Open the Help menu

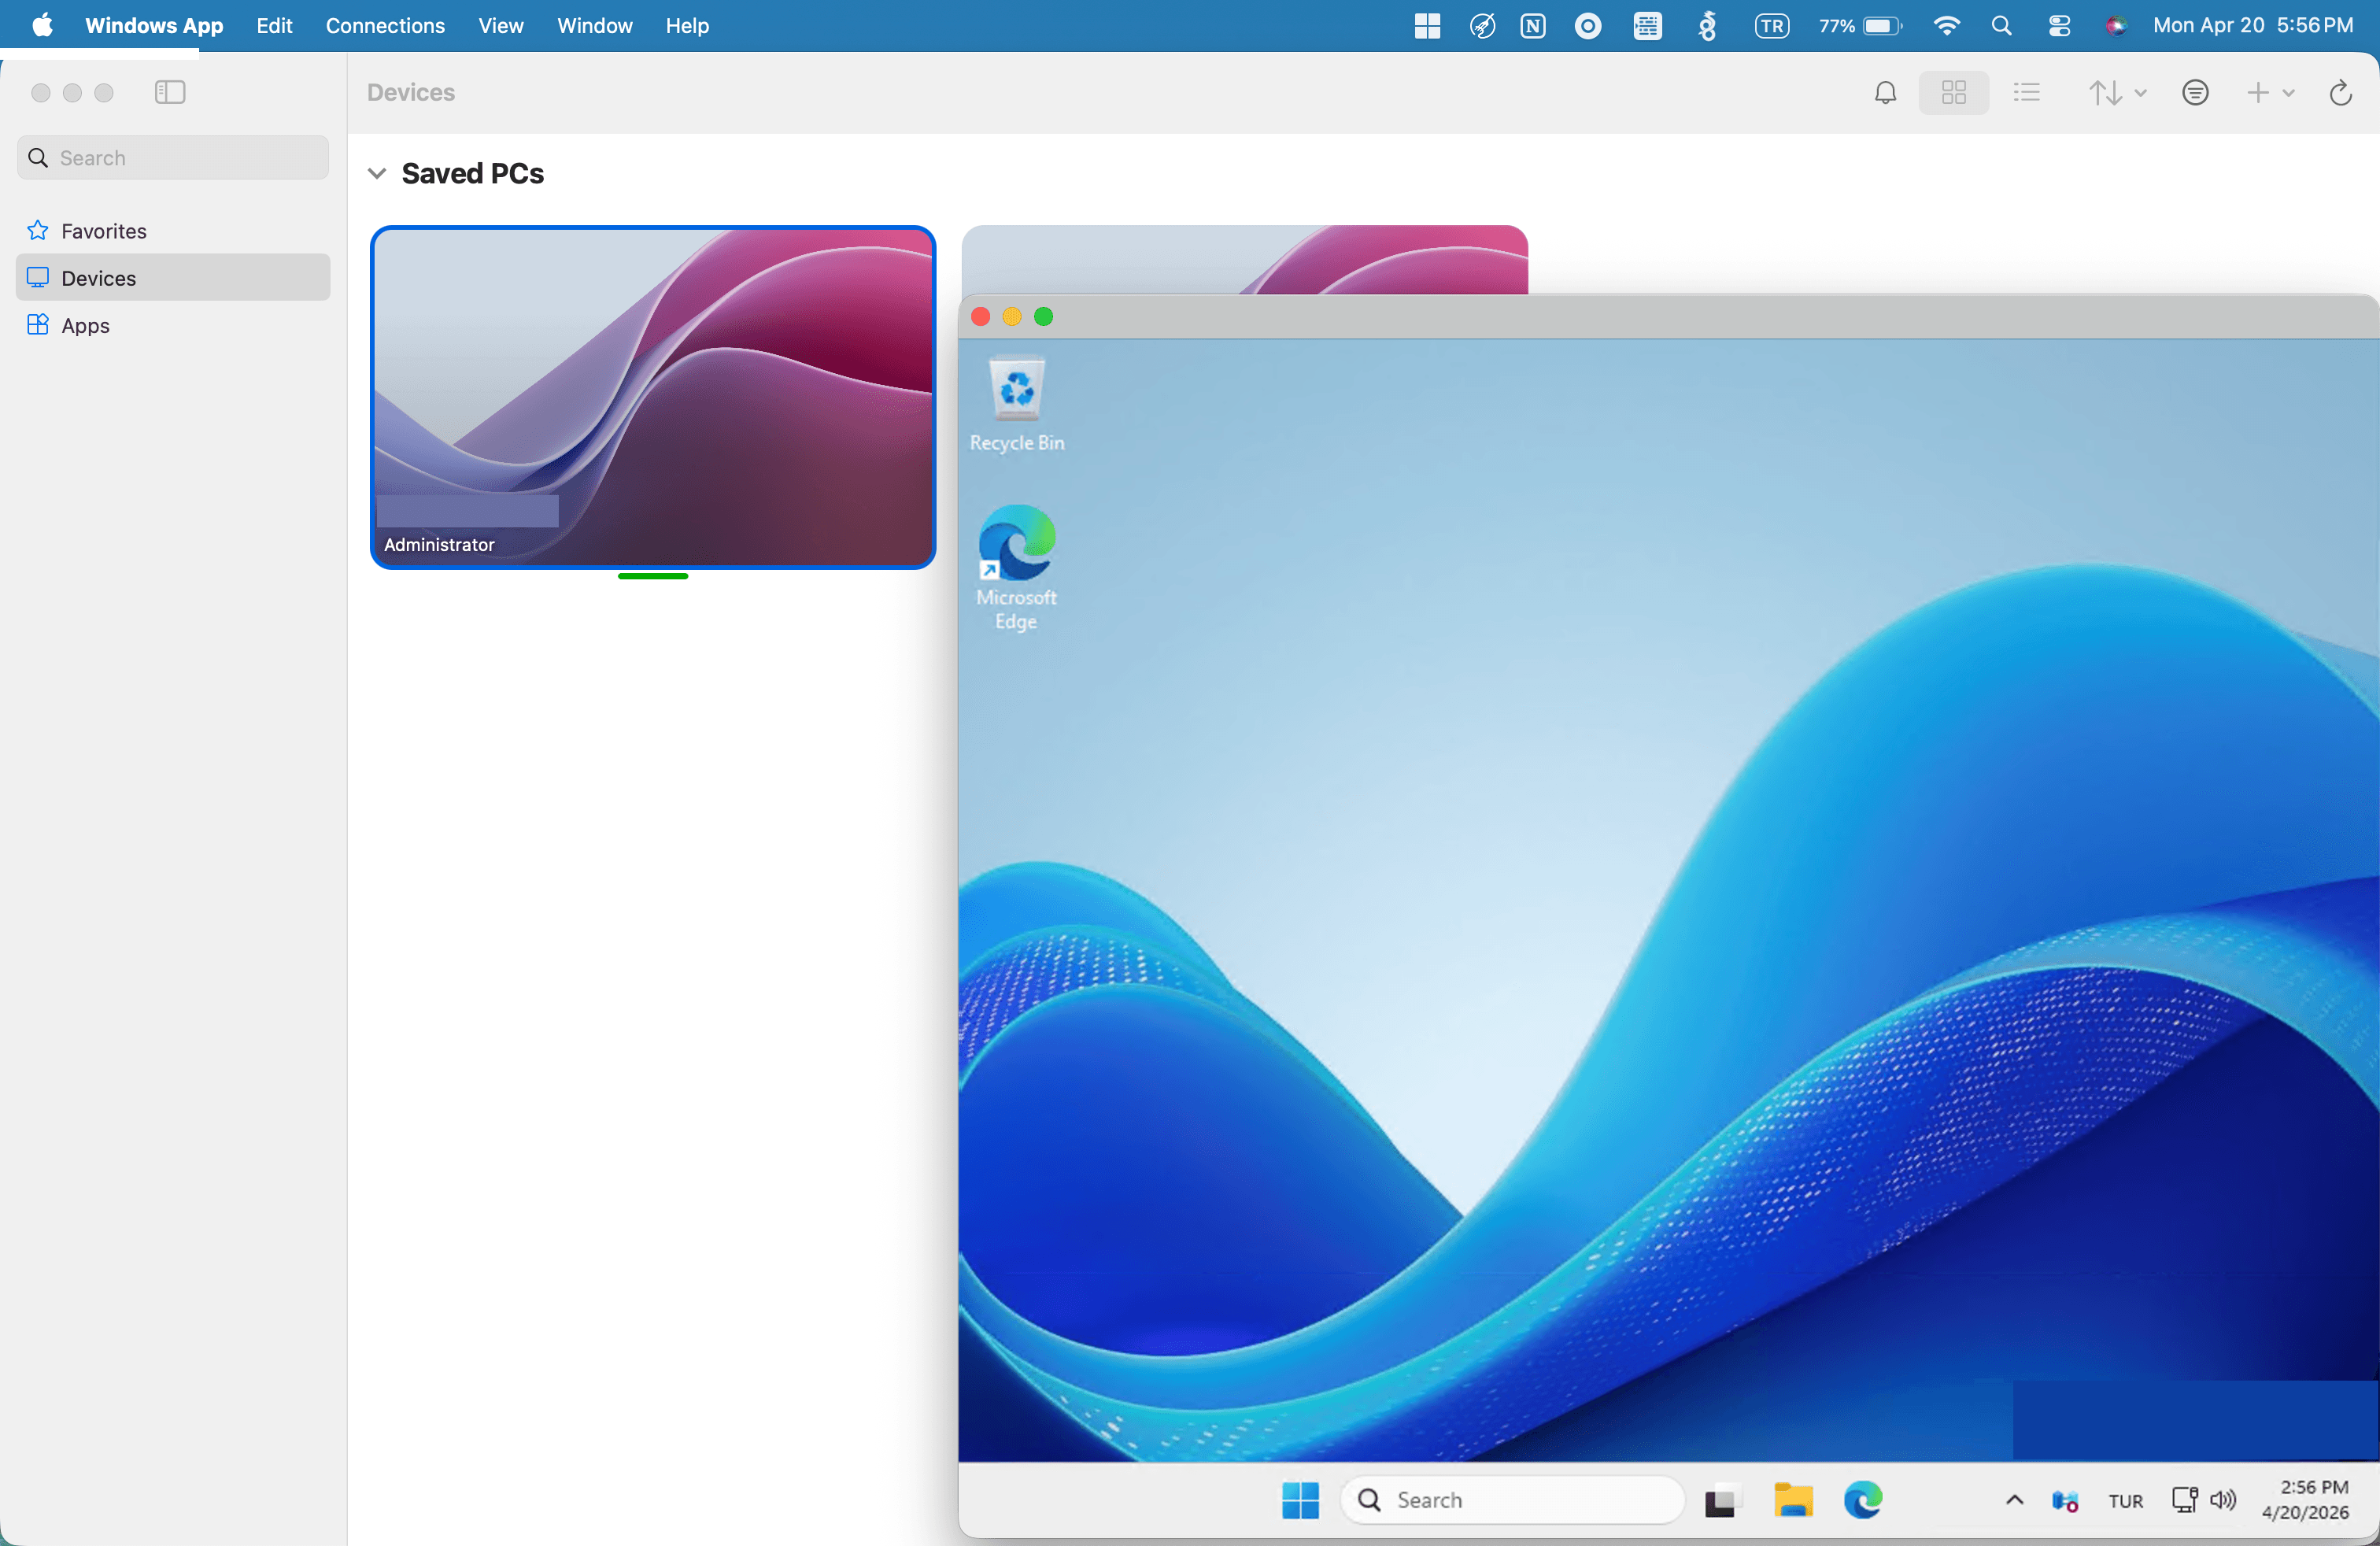(687, 26)
